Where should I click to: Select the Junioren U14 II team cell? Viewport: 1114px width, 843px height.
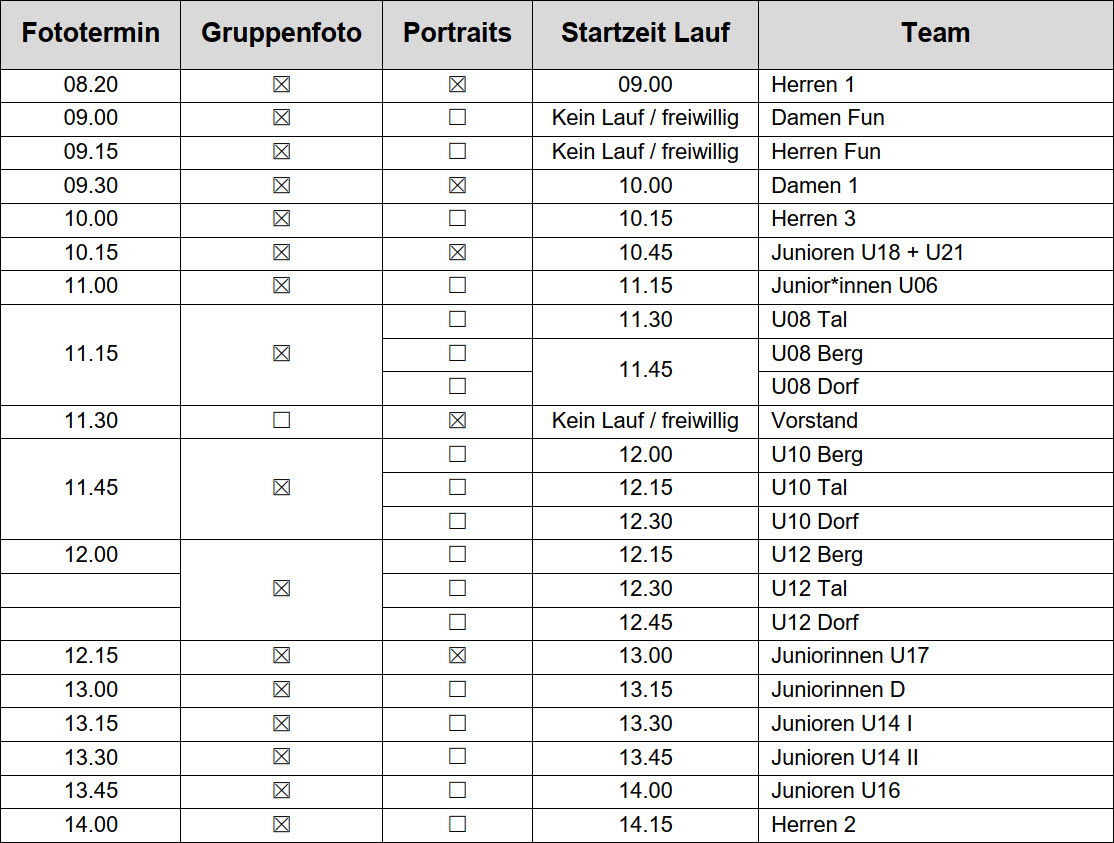click(936, 758)
